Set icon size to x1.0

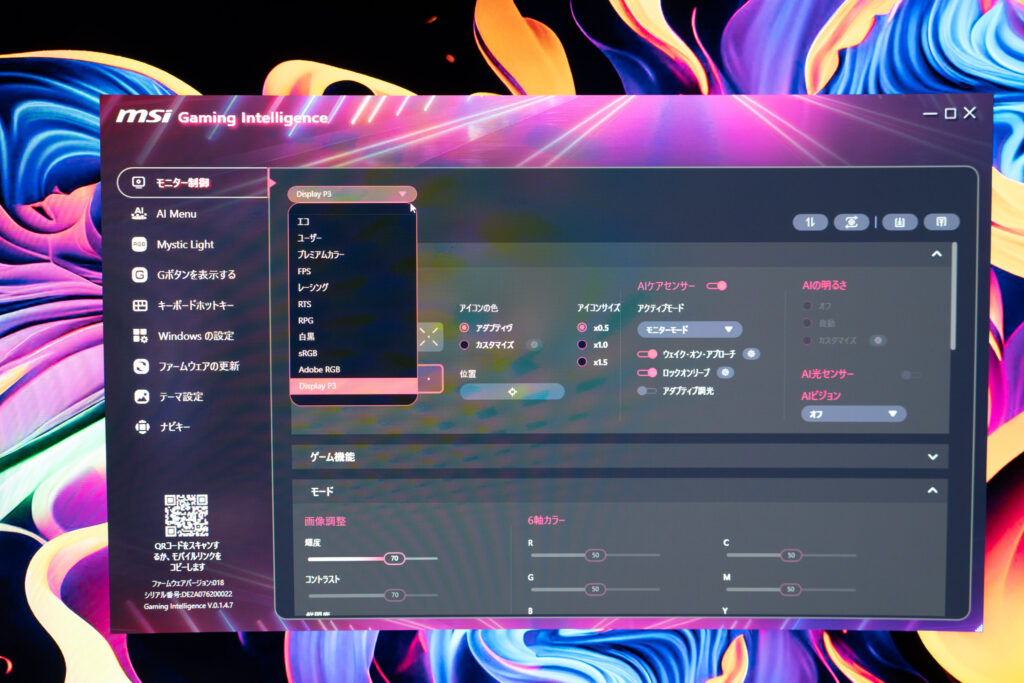pos(582,345)
